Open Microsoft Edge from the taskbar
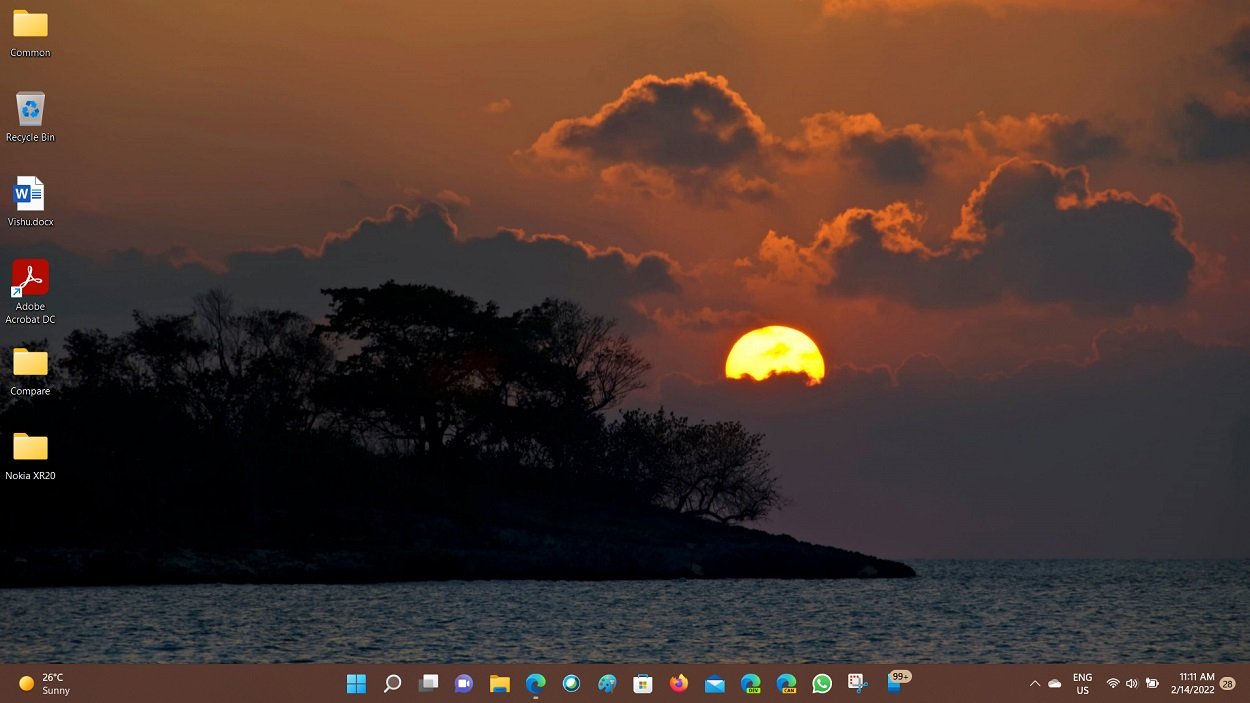 (535, 684)
